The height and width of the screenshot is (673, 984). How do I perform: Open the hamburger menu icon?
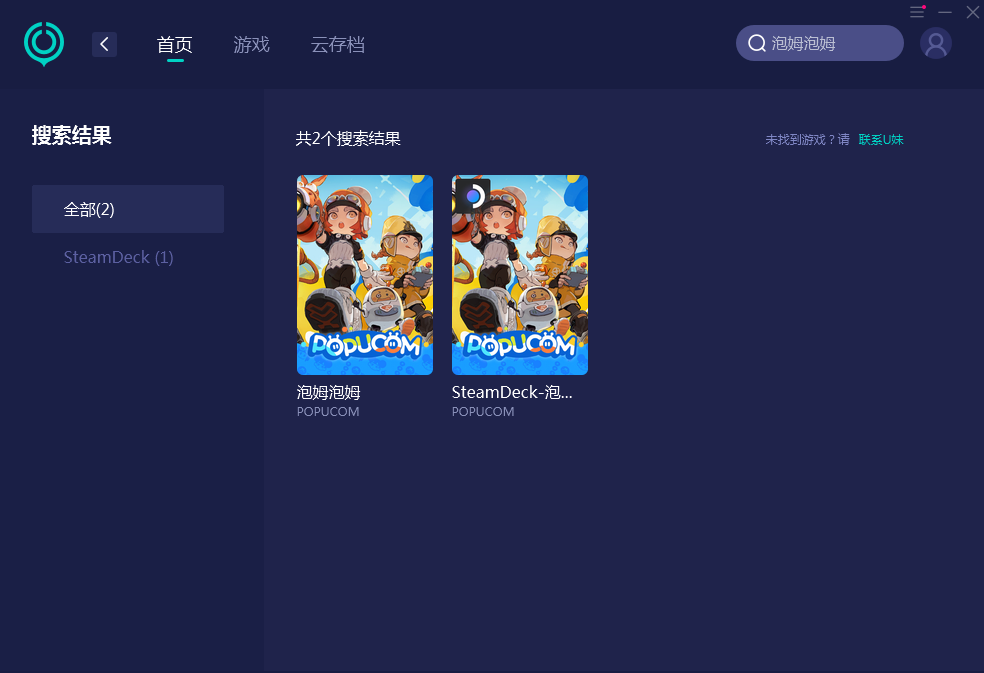(917, 12)
